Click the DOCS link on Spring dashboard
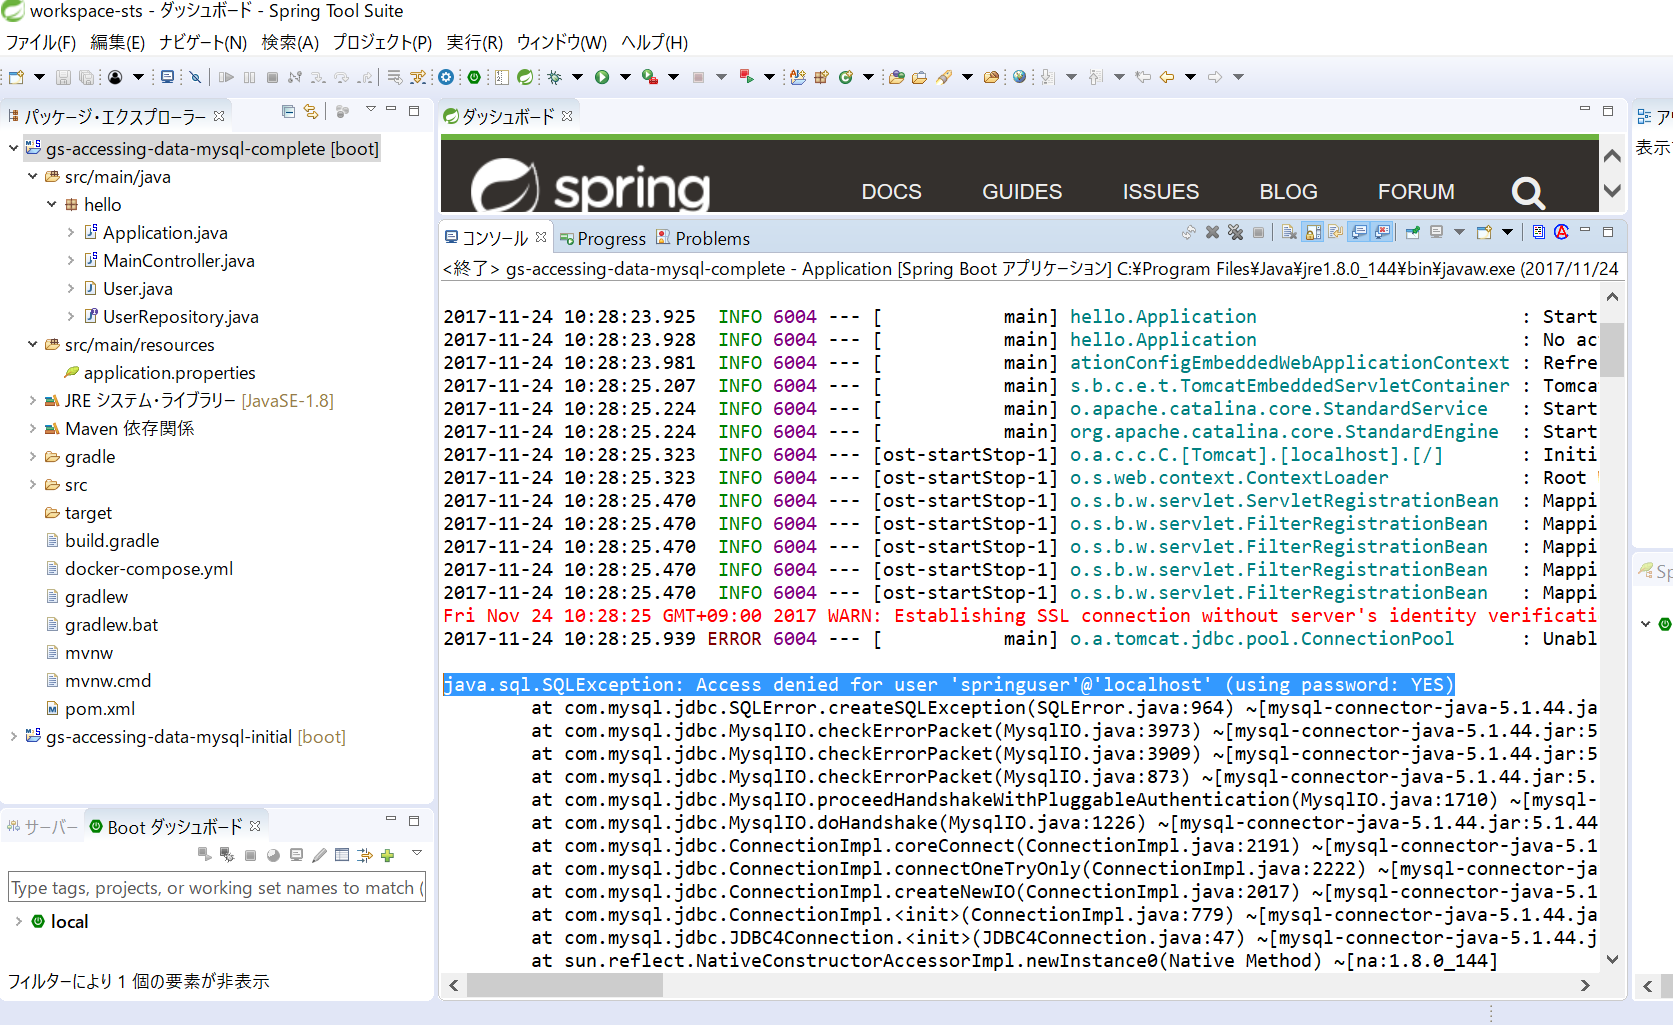This screenshot has width=1673, height=1025. pyautogui.click(x=891, y=191)
